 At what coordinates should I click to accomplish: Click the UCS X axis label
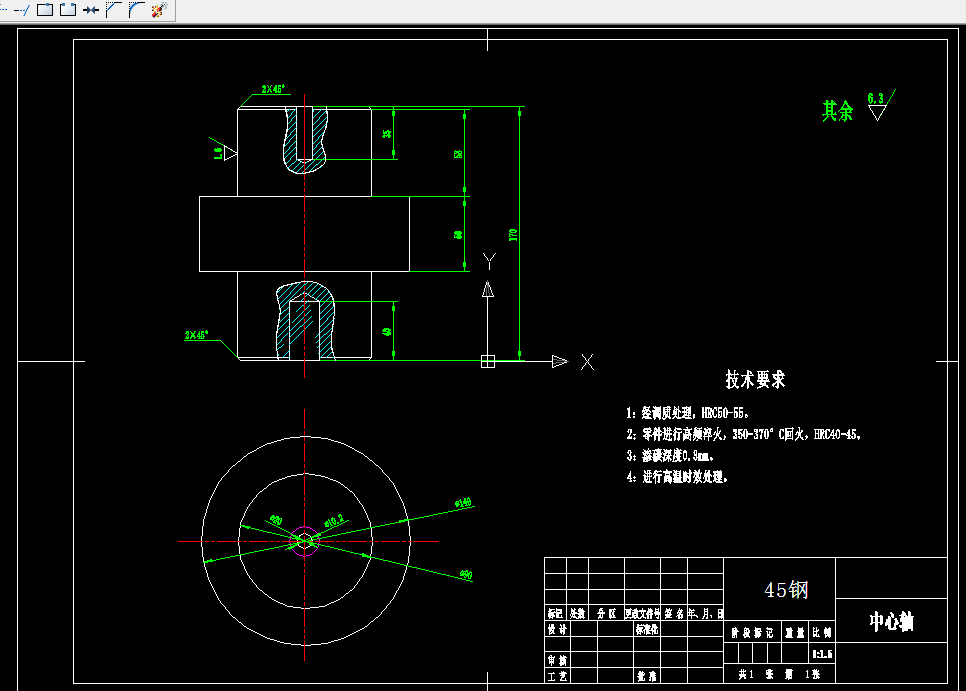(587, 362)
